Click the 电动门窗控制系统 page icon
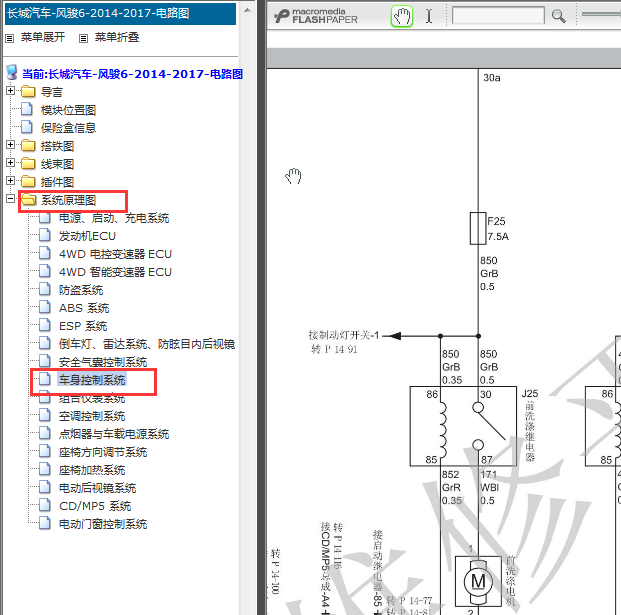This screenshot has height=615, width=621. (44, 523)
